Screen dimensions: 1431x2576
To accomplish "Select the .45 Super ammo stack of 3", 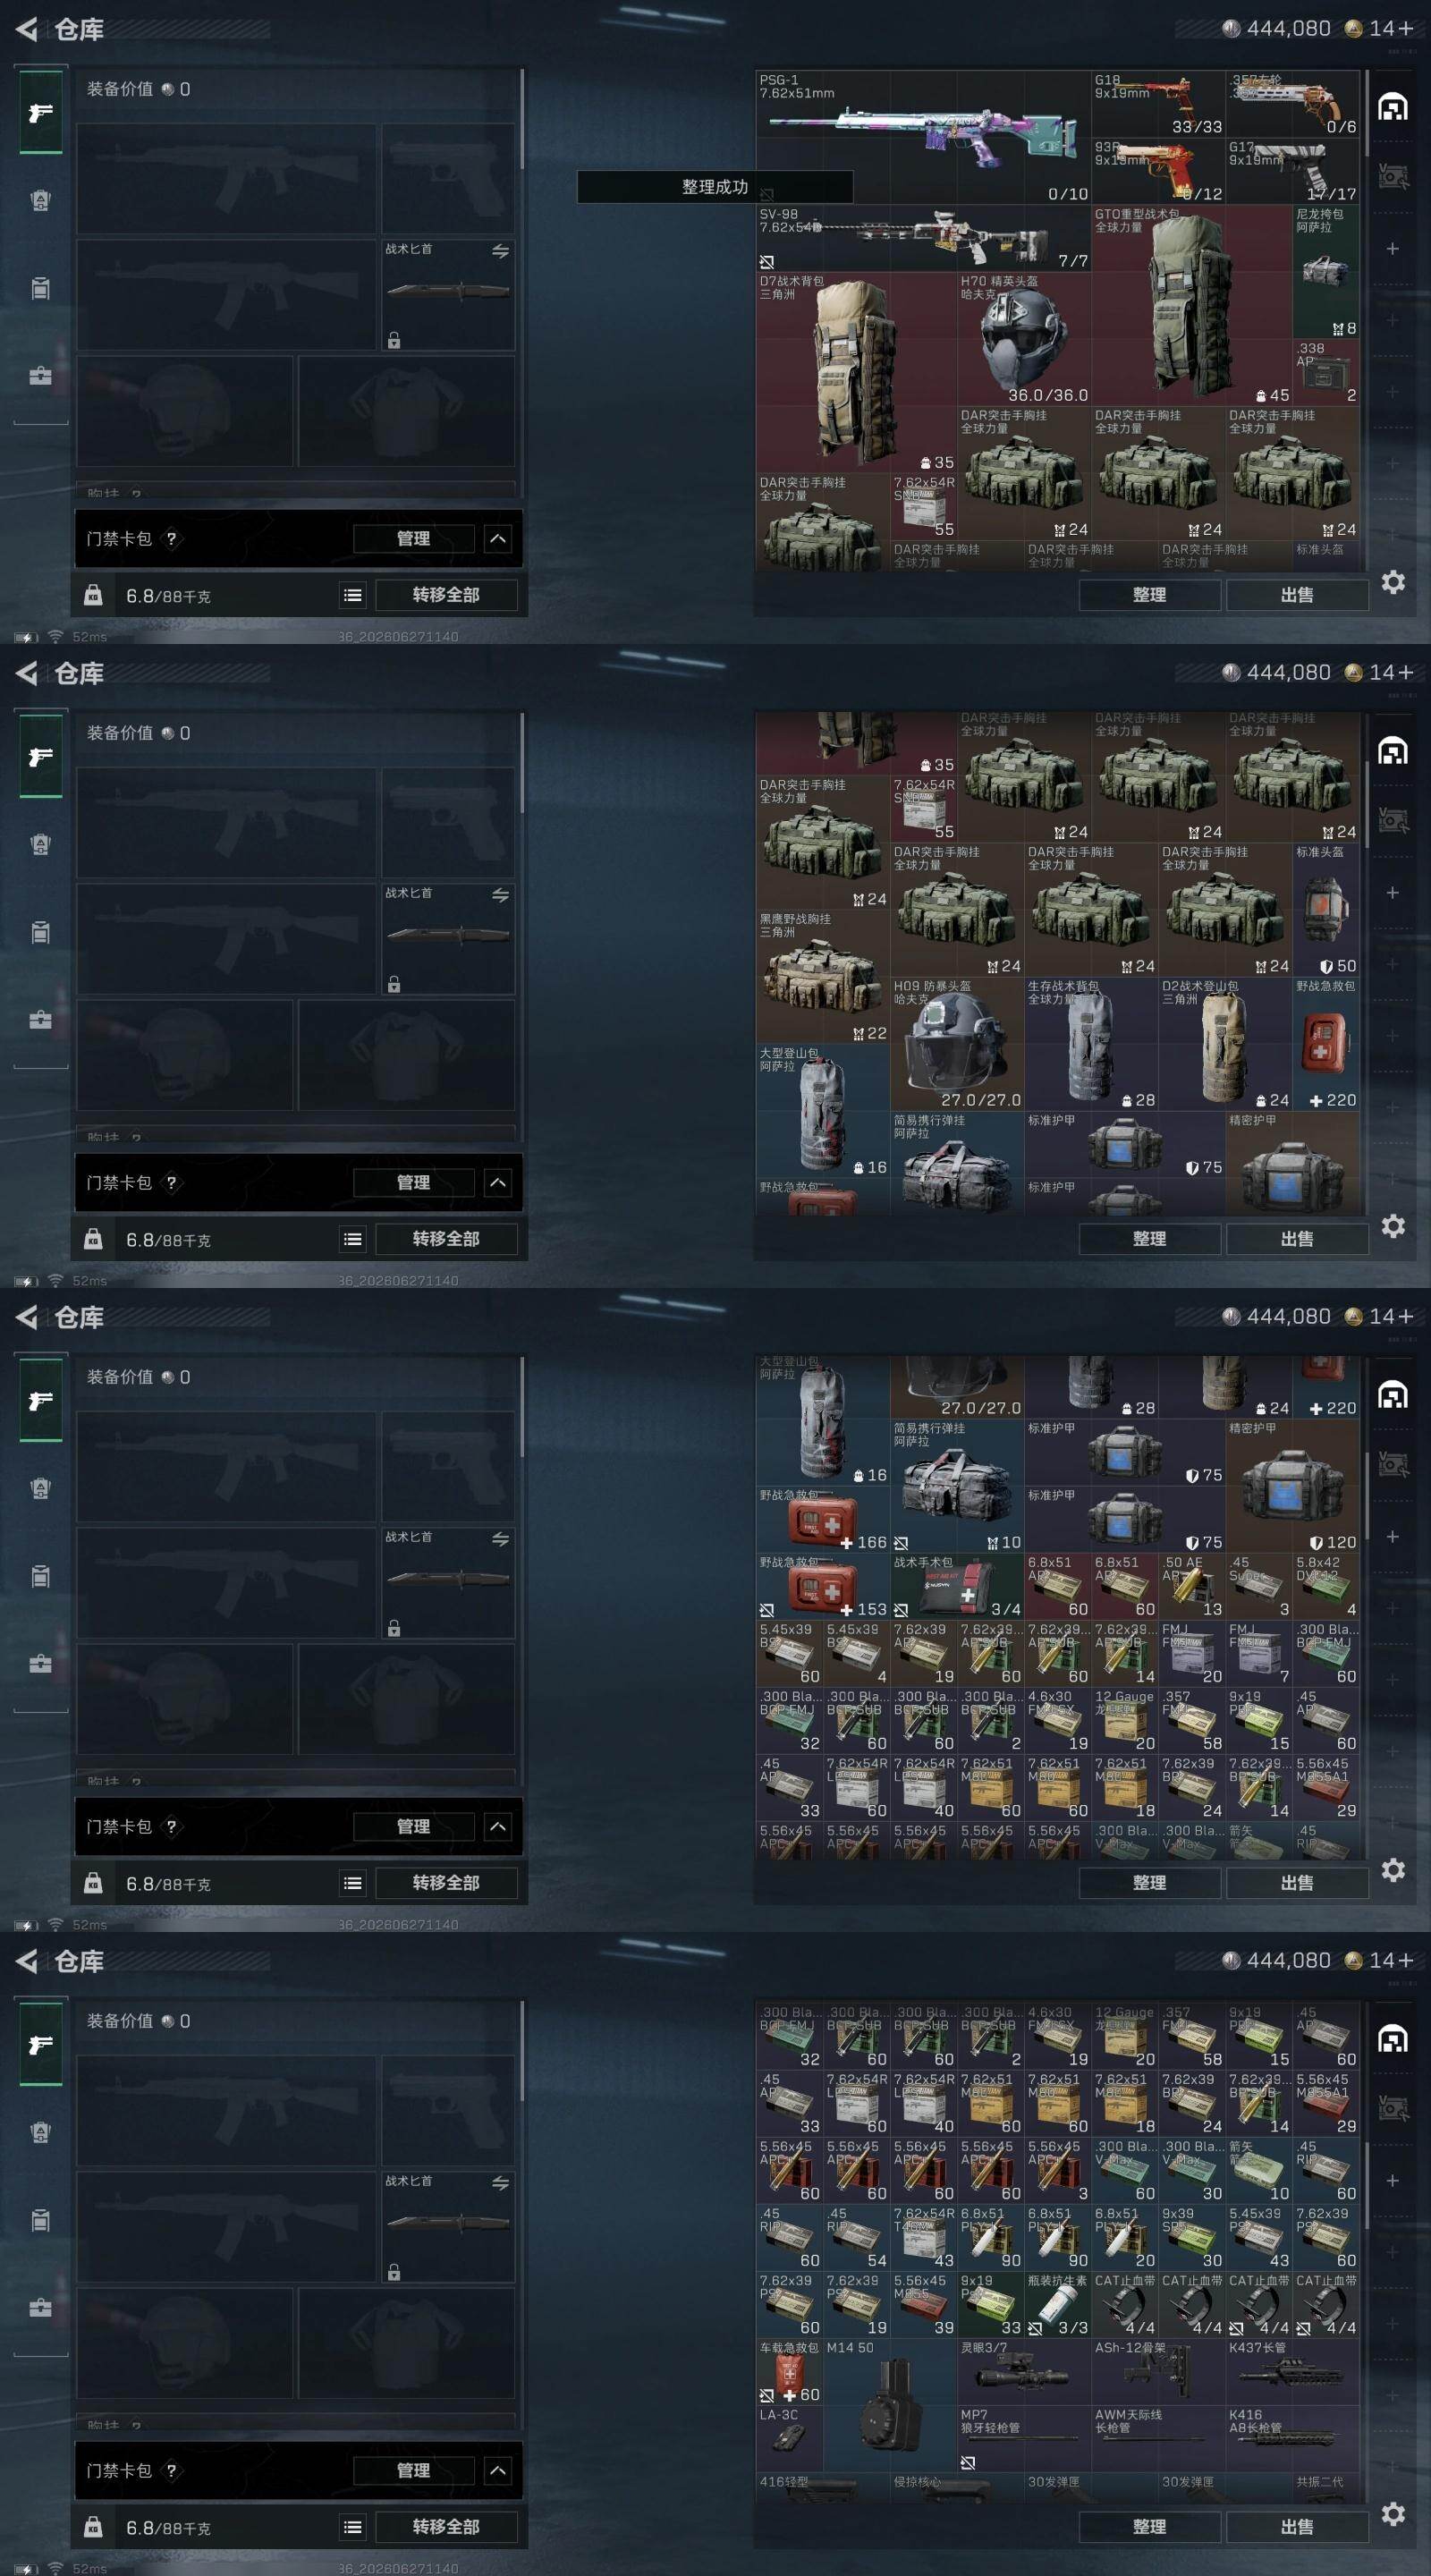I will click(1259, 1586).
